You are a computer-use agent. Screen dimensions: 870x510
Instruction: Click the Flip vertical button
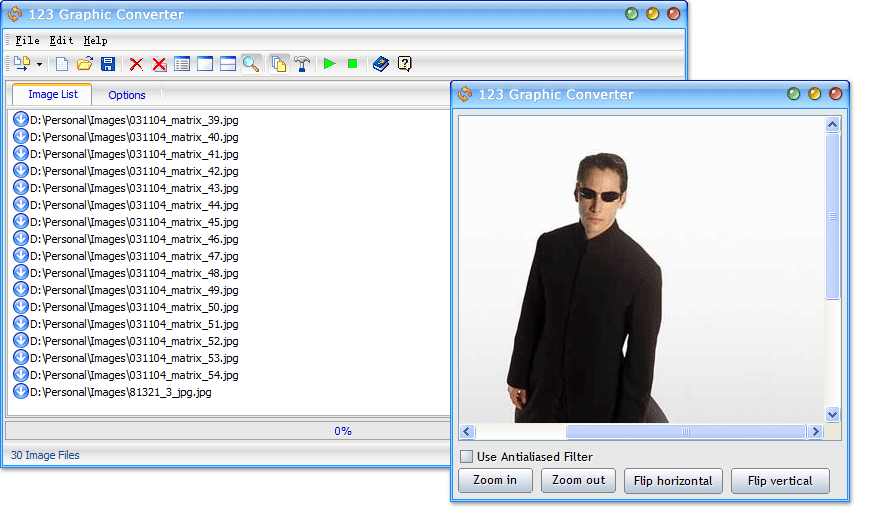click(780, 481)
